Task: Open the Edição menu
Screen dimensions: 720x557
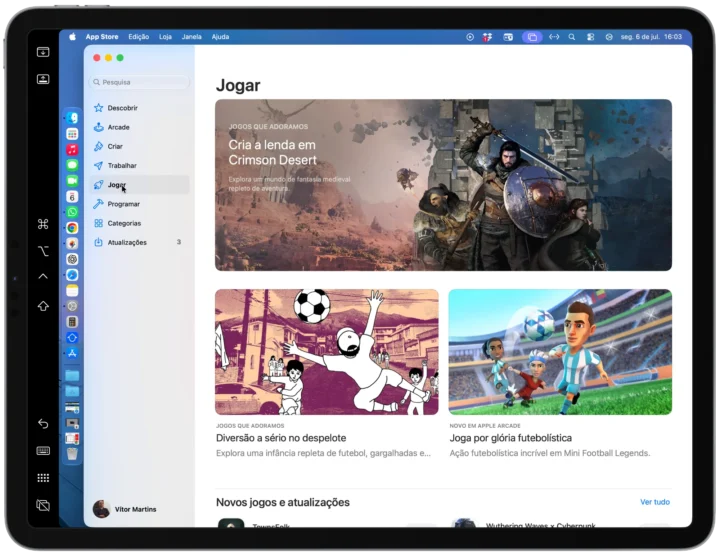Action: (x=138, y=37)
